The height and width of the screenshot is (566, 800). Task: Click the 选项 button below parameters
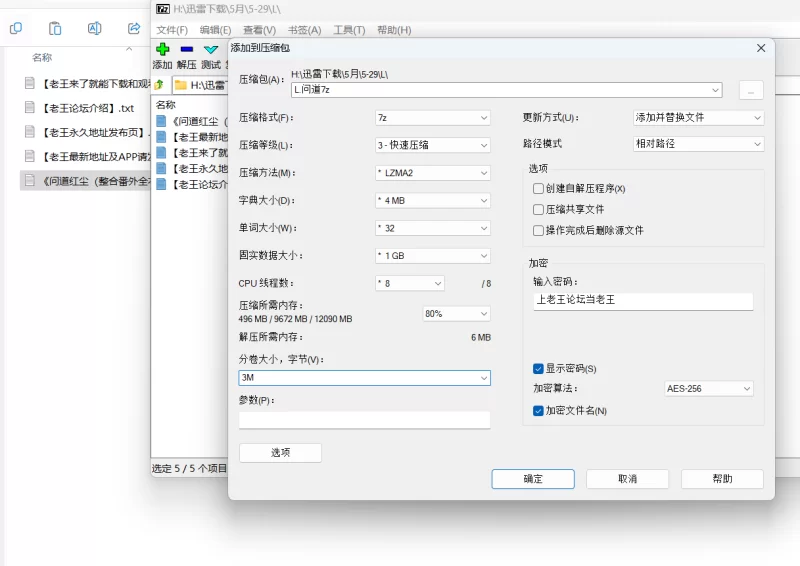point(280,453)
